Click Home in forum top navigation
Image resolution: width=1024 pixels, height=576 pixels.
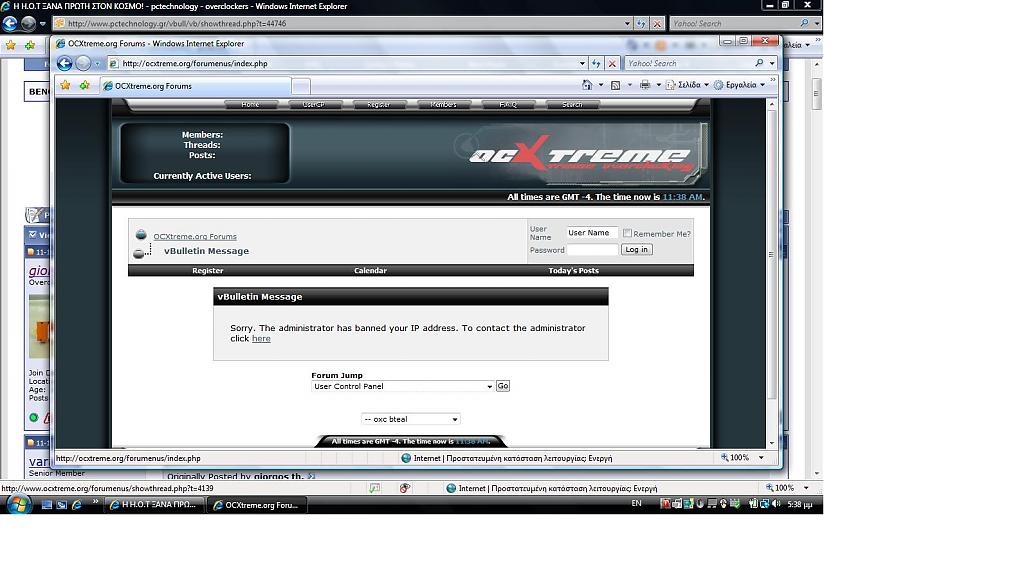[250, 104]
